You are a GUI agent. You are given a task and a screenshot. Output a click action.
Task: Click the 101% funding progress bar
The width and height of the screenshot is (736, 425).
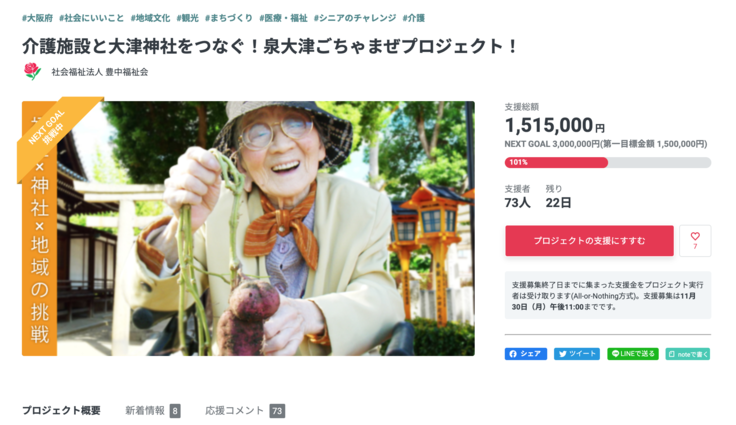click(607, 162)
